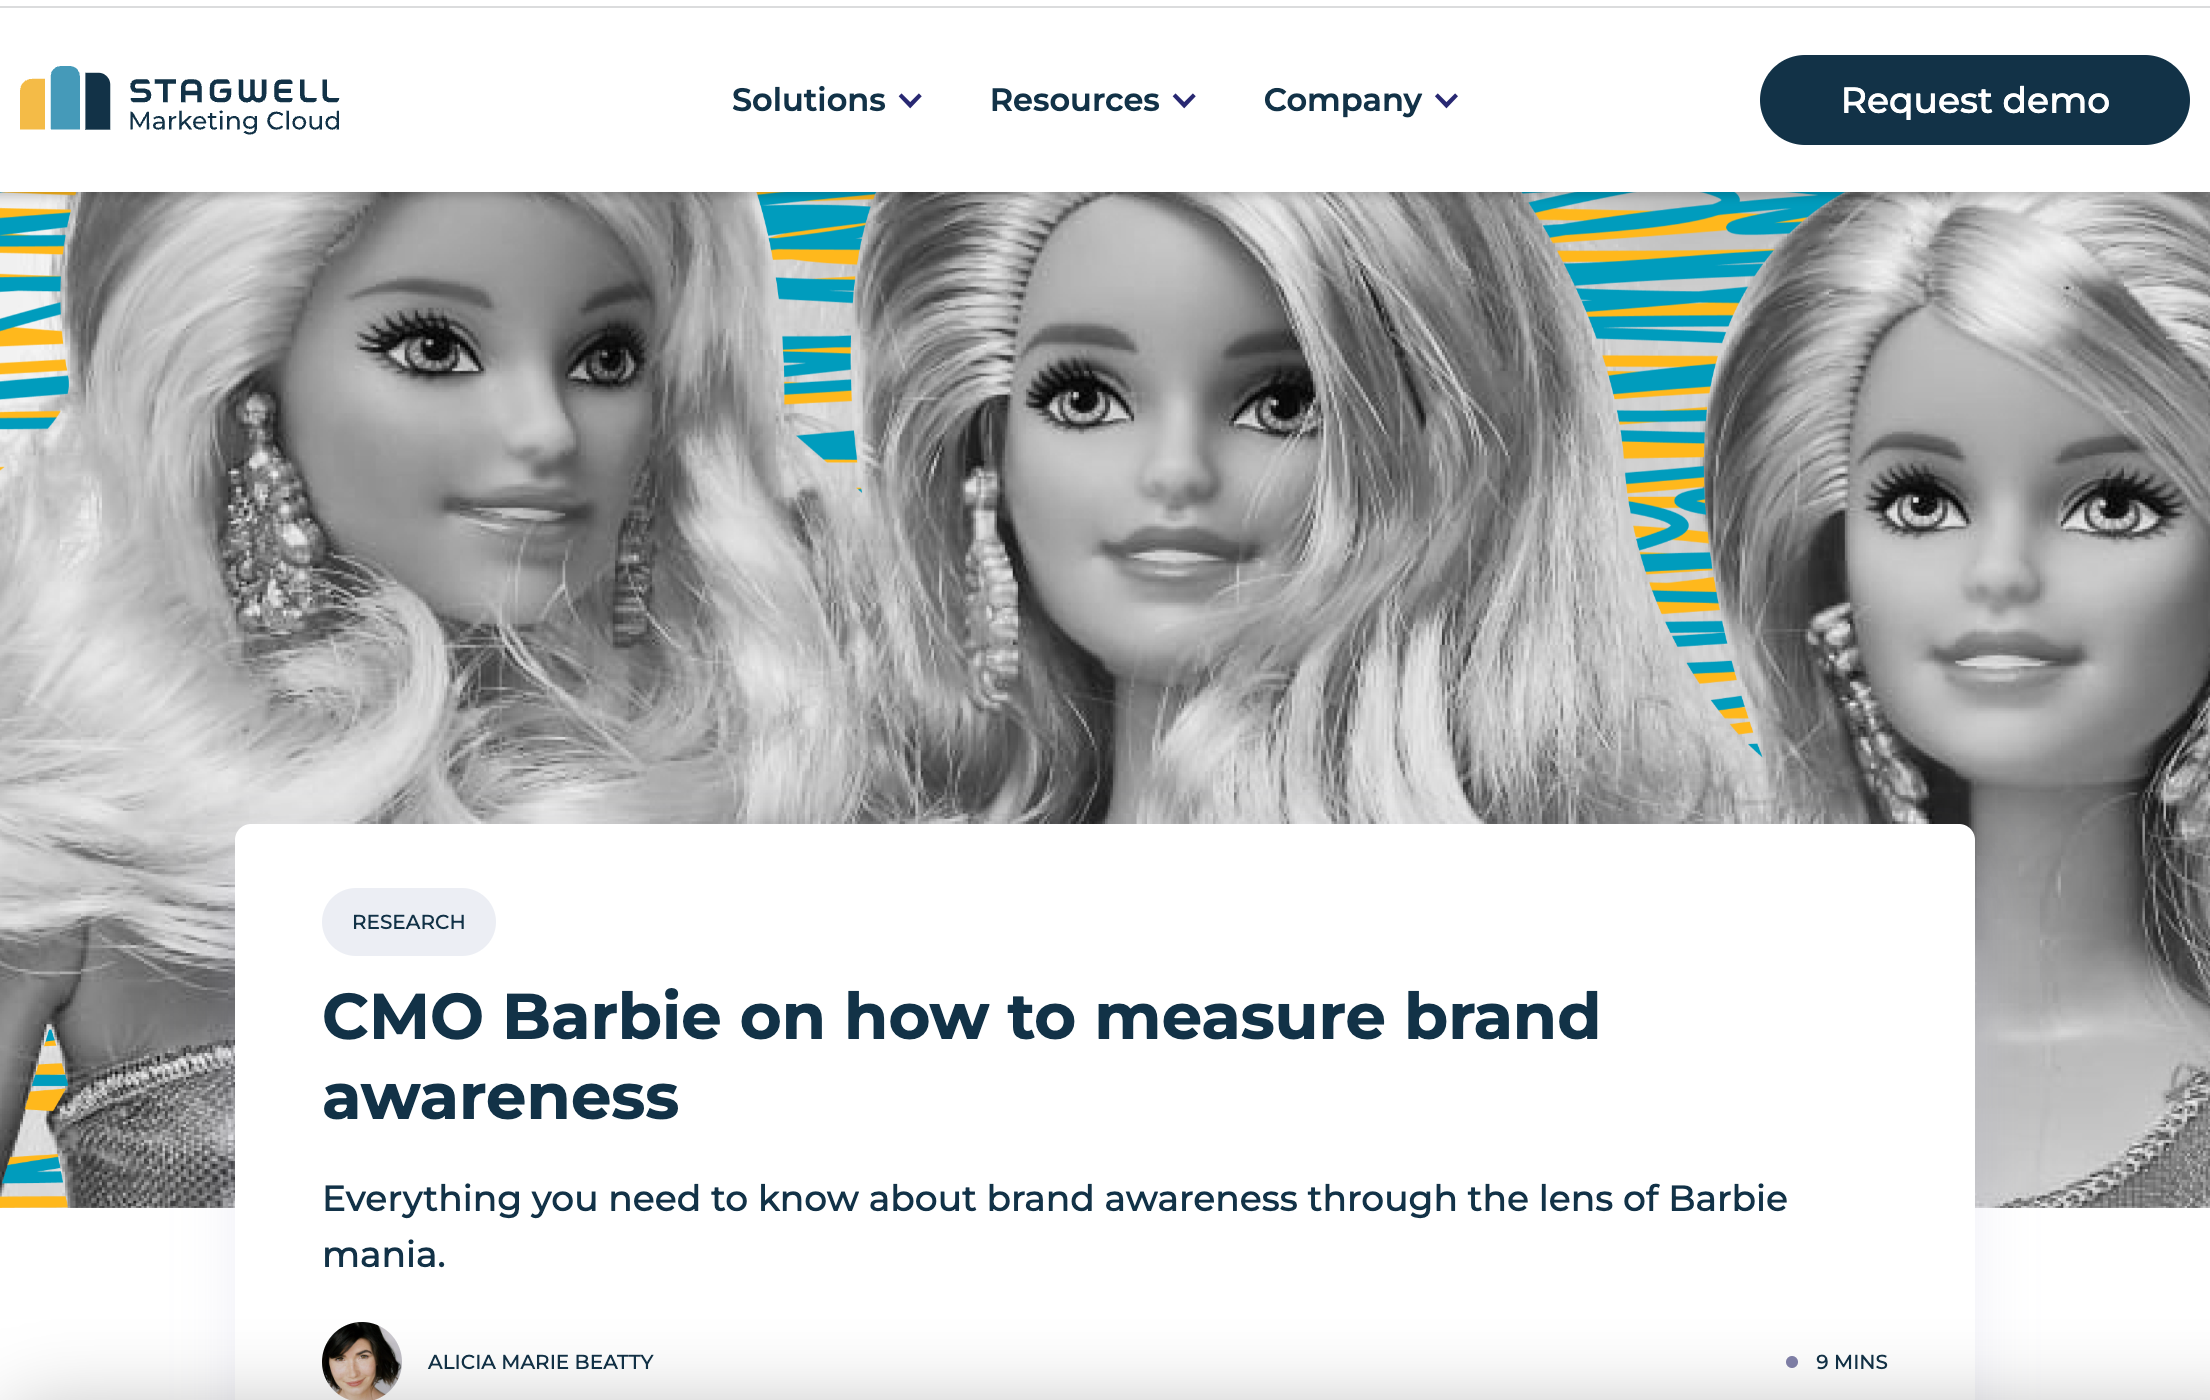Open the Resources menu
The height and width of the screenshot is (1400, 2210).
(1074, 100)
